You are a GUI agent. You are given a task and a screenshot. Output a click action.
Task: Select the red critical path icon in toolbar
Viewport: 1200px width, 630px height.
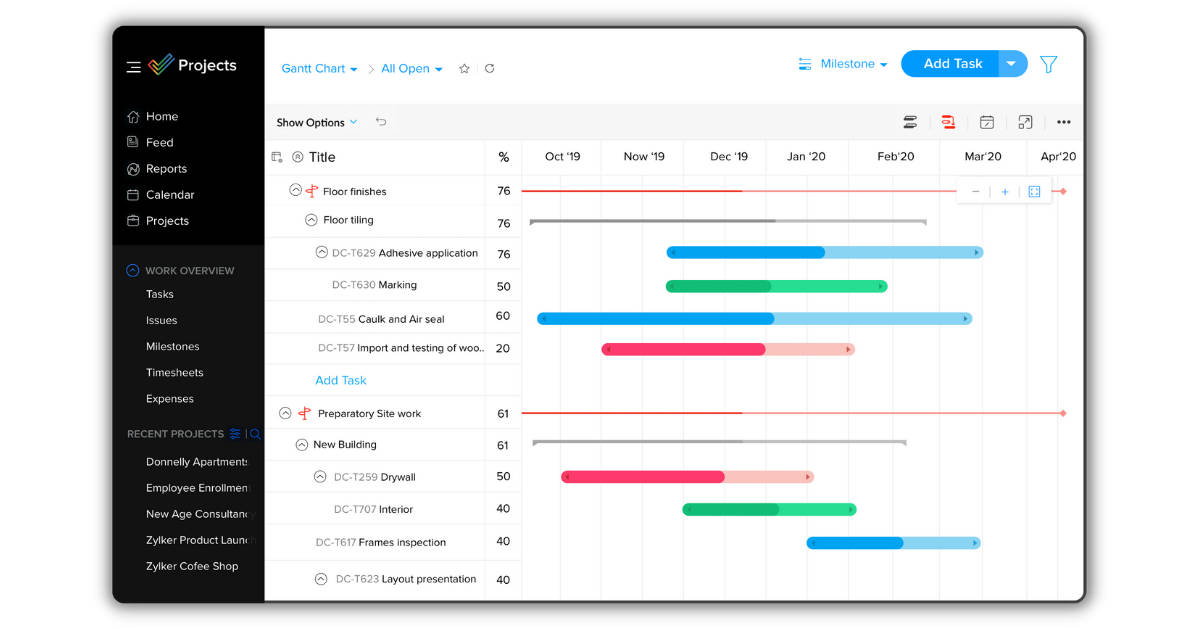click(x=947, y=121)
